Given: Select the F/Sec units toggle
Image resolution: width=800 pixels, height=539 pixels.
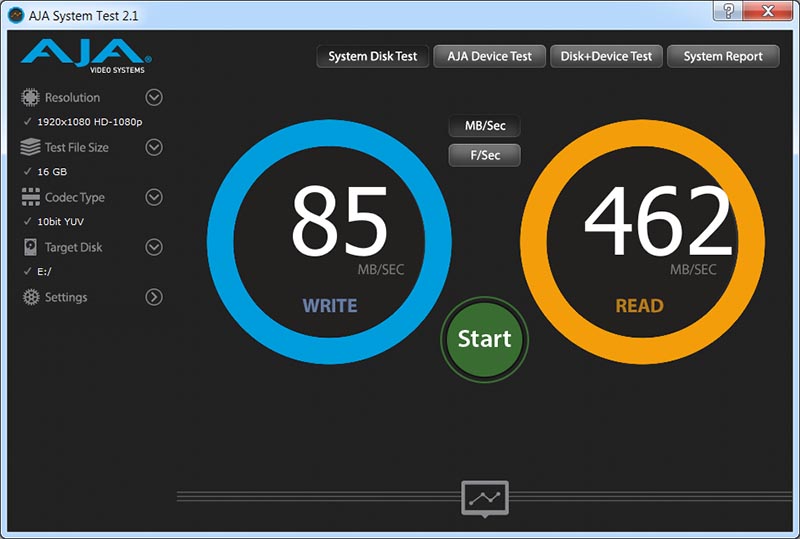Looking at the screenshot, I should pyautogui.click(x=485, y=155).
